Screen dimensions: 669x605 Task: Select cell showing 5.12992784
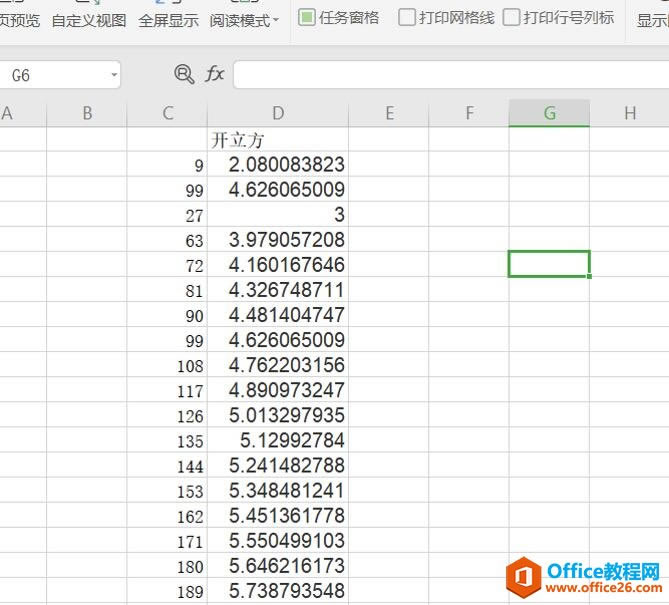tap(278, 440)
